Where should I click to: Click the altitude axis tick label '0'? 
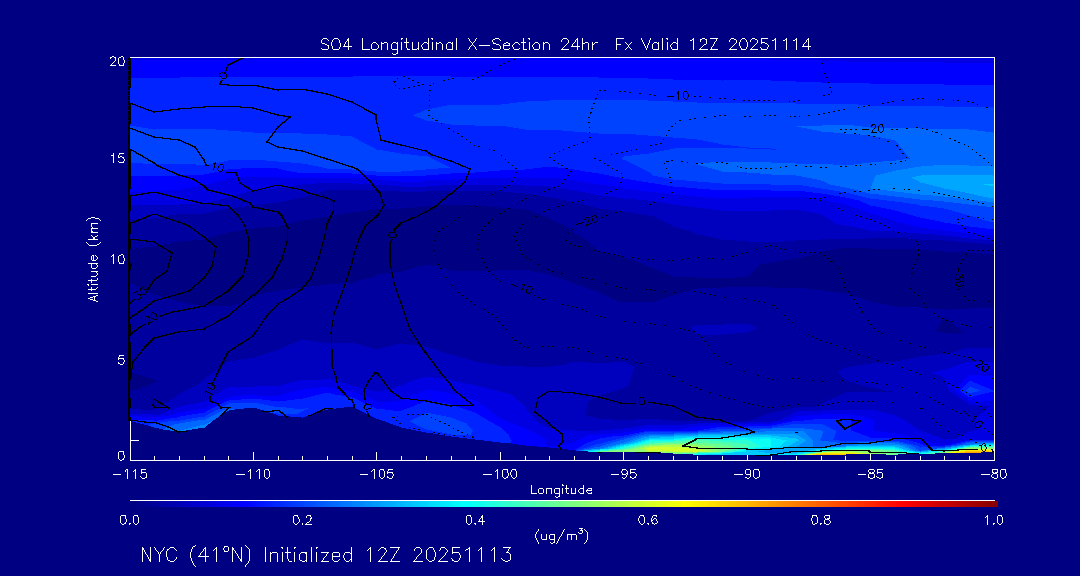point(121,455)
